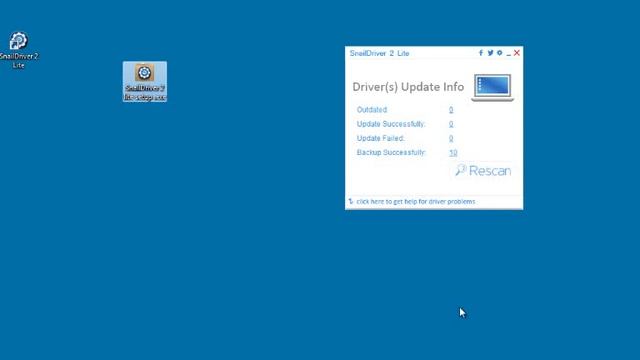Image resolution: width=640 pixels, height=360 pixels.
Task: Open the Update Successfully count link
Action: point(451,124)
